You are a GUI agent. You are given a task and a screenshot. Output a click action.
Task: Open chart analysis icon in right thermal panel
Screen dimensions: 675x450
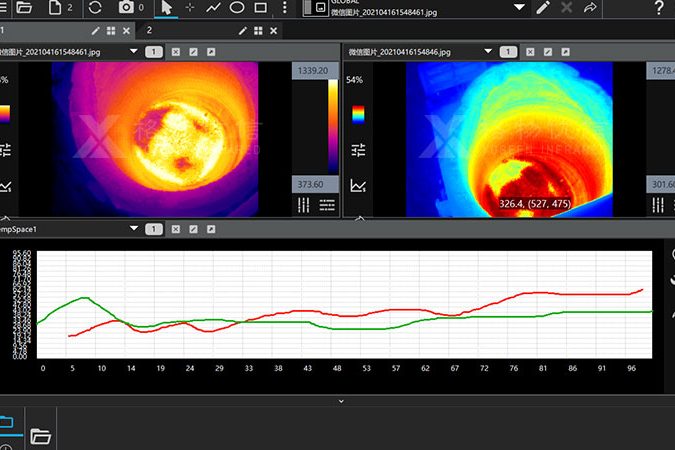pyautogui.click(x=358, y=185)
